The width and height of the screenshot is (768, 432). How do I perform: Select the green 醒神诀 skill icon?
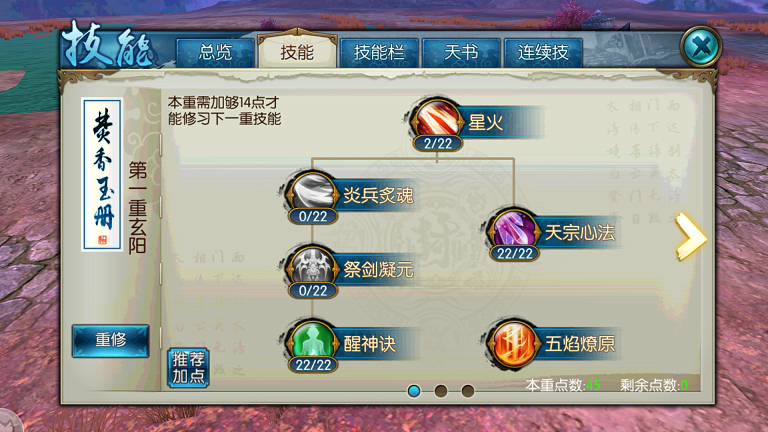[x=312, y=340]
